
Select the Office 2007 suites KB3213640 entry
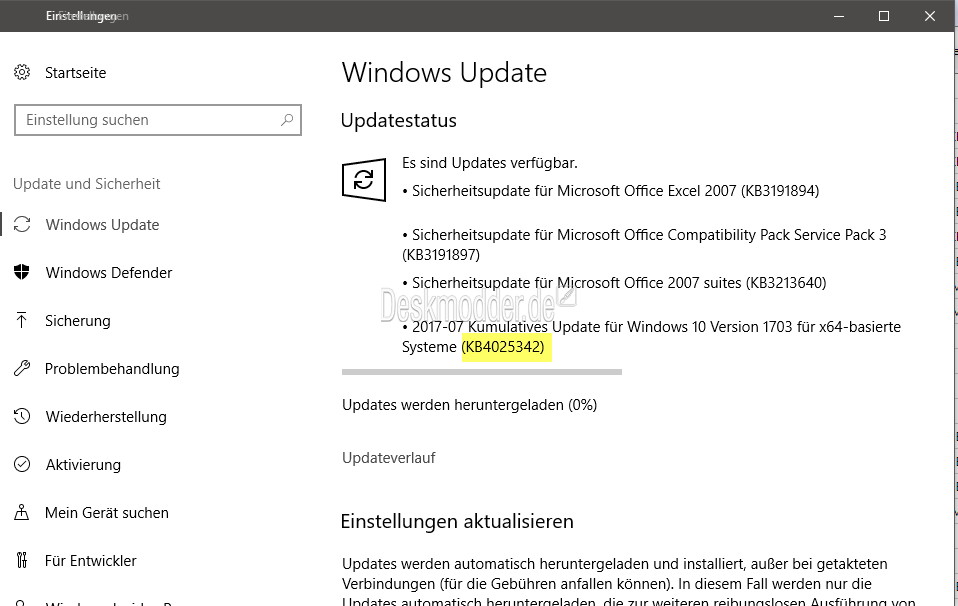pos(614,283)
